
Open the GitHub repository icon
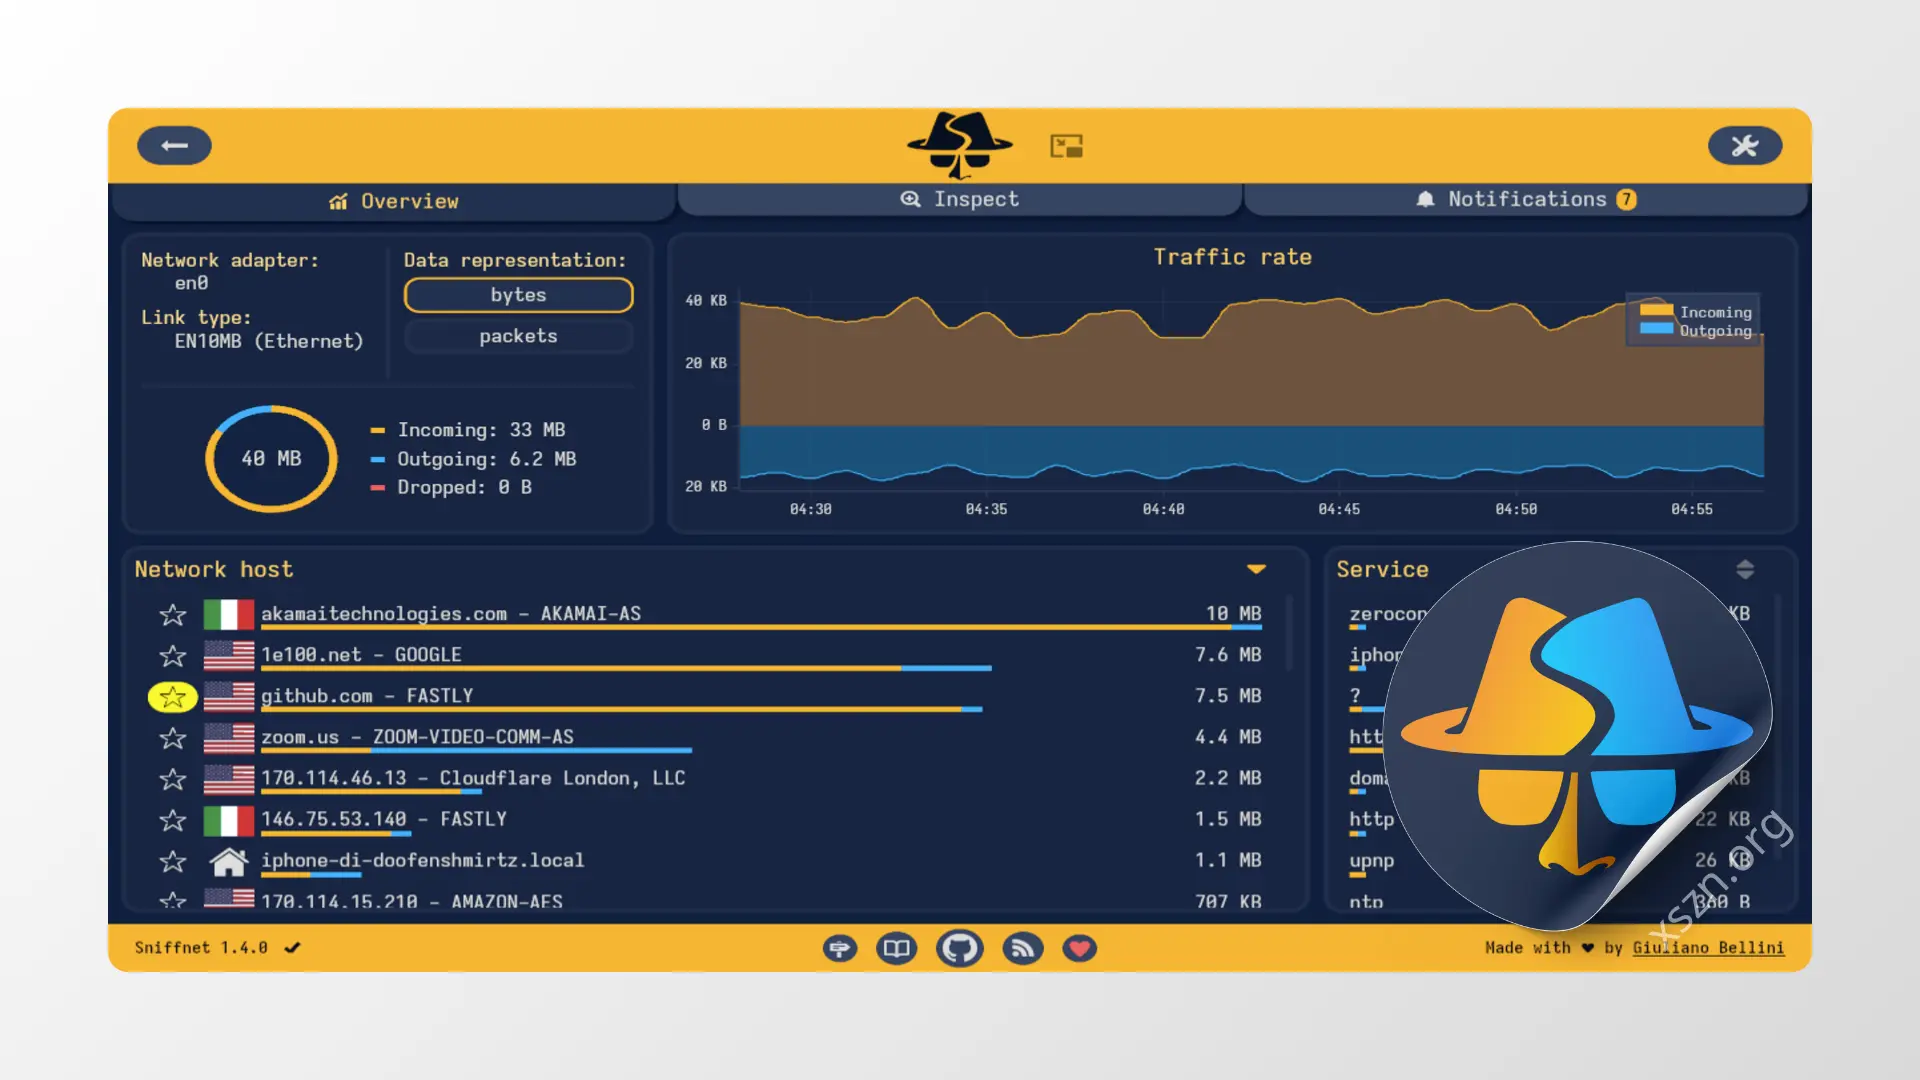click(x=960, y=948)
